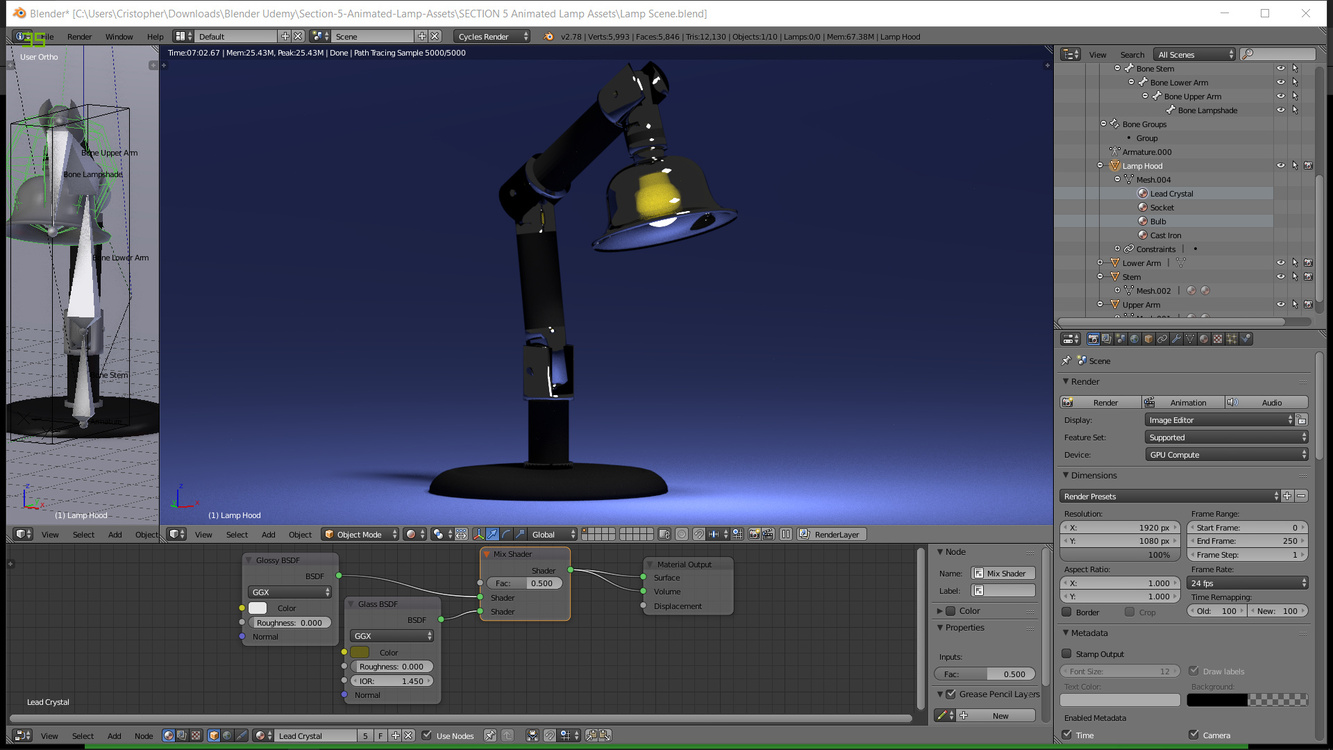Click the Glass BSDF color swatch
Viewport: 1333px width, 750px height.
360,652
